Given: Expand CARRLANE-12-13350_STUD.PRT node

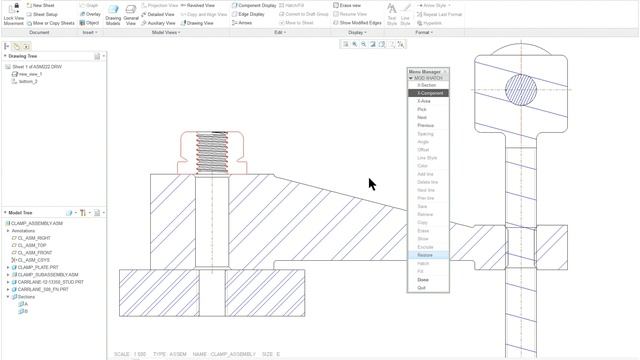Looking at the screenshot, I should (x=8, y=282).
